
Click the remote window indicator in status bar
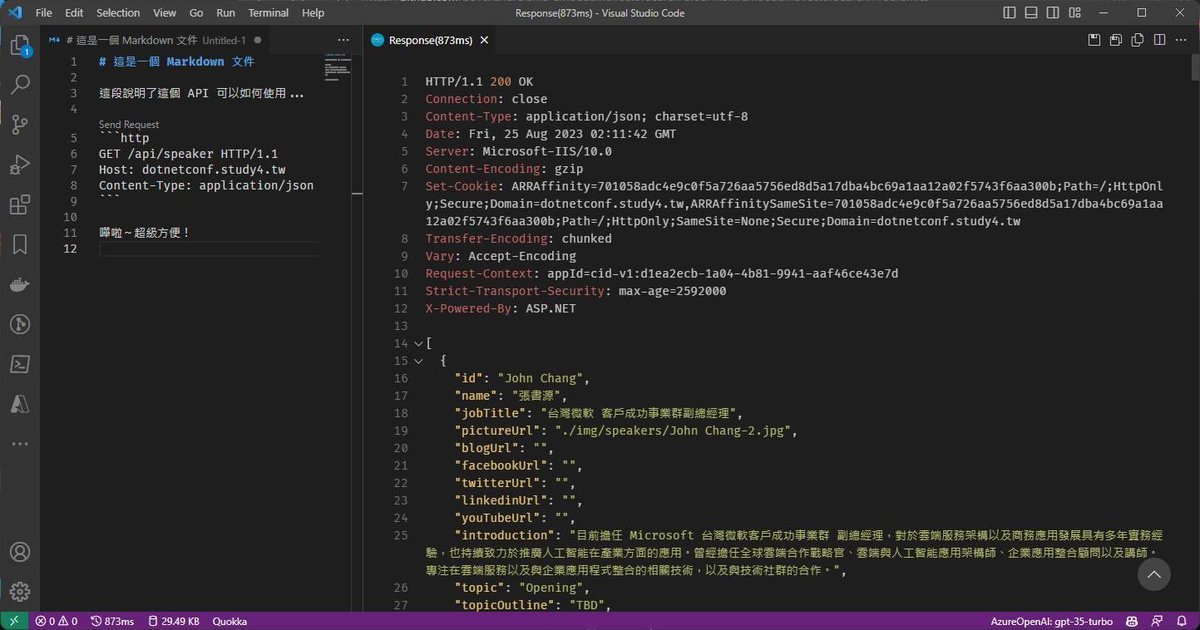pos(14,621)
